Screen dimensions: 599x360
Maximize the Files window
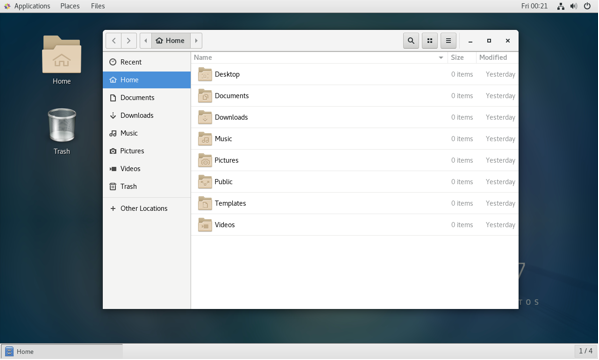[489, 41]
